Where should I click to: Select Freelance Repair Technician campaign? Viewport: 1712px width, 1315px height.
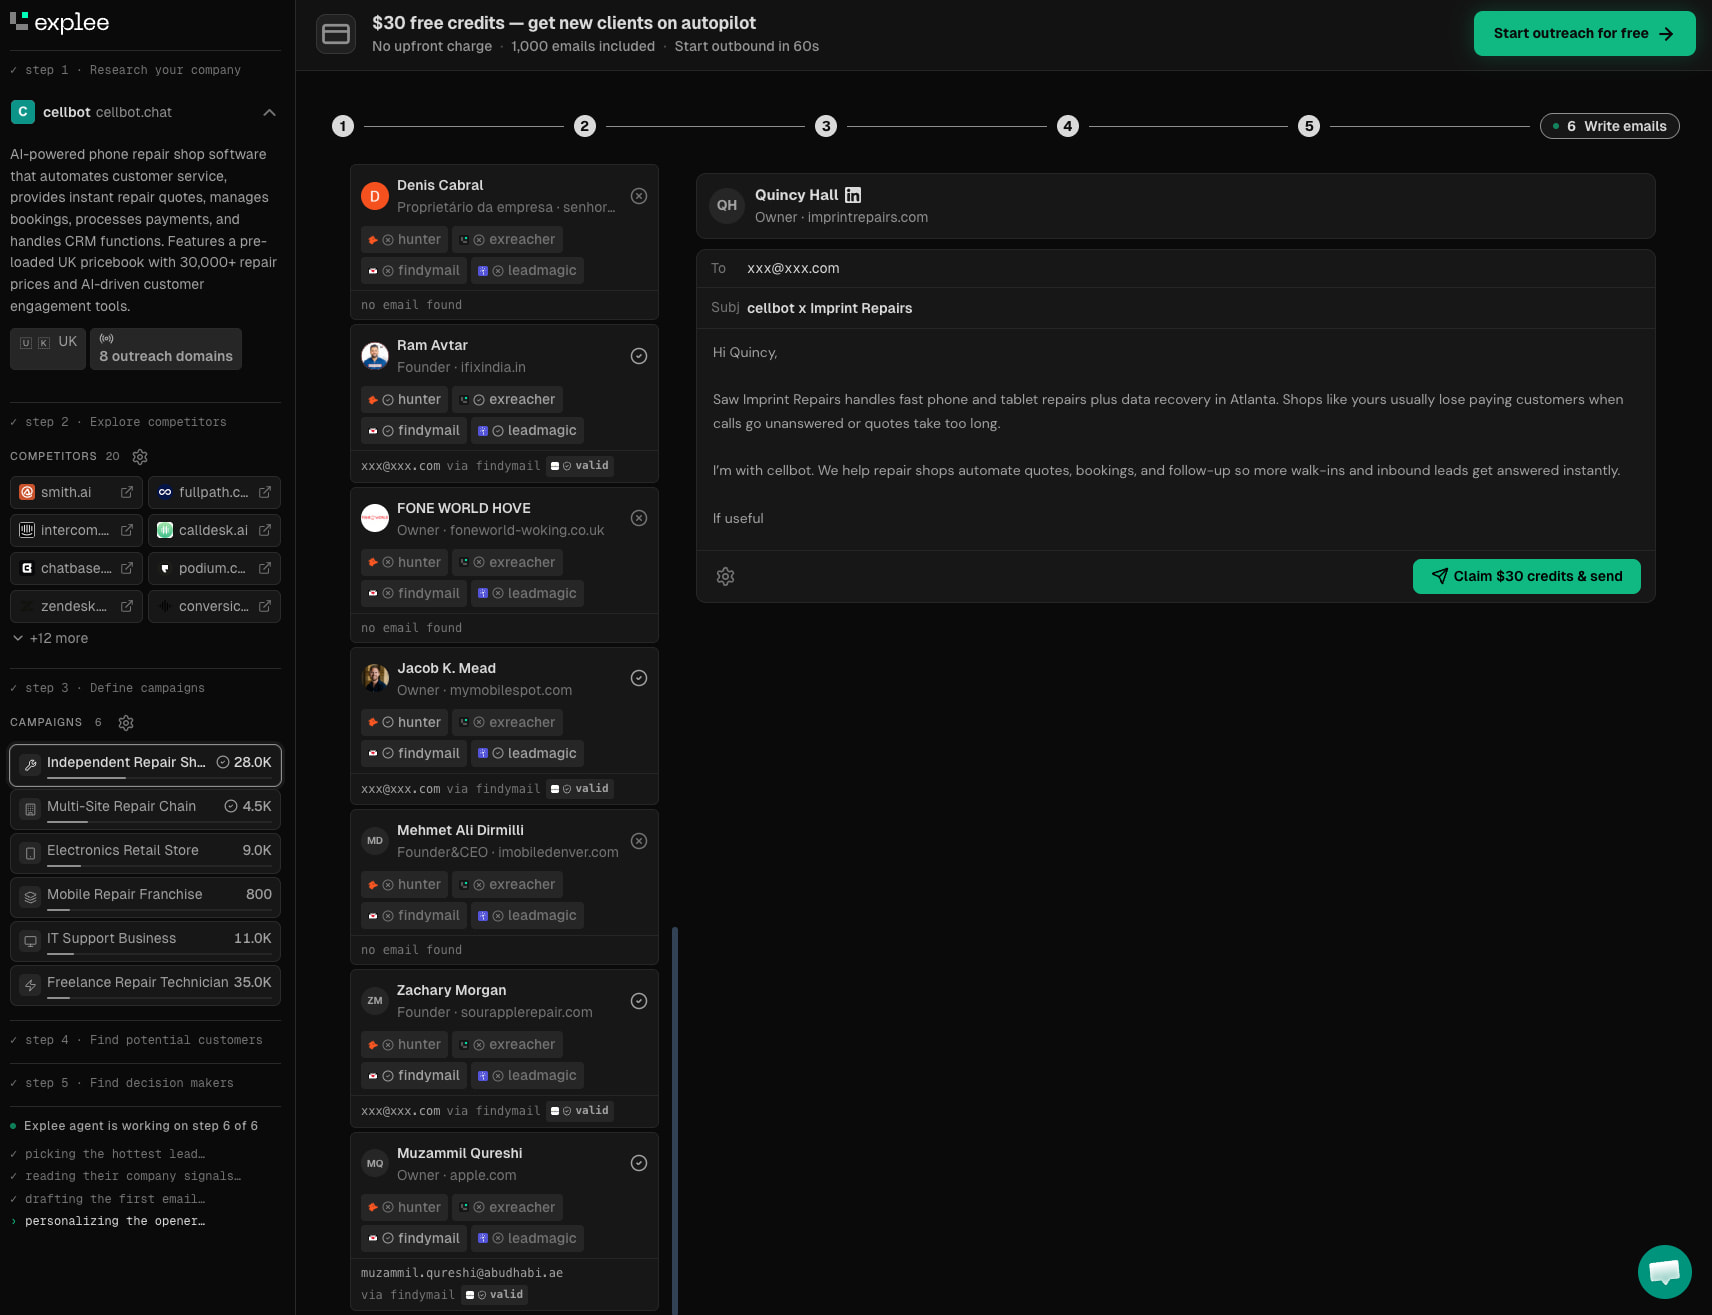[145, 985]
